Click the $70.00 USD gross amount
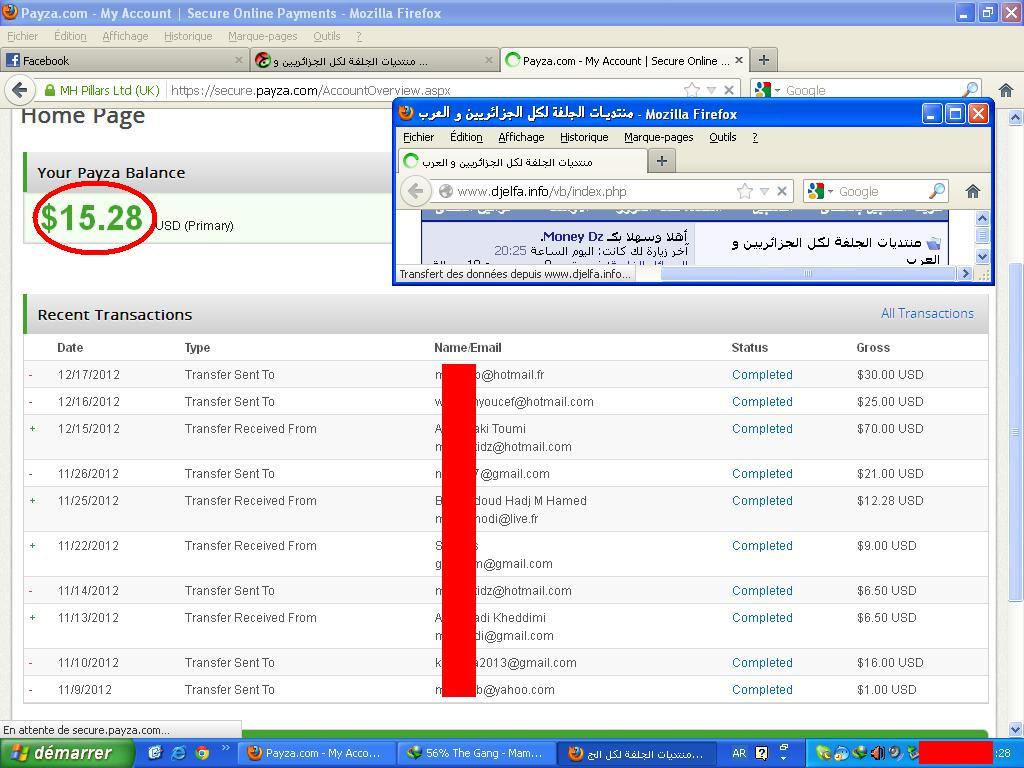Screen dimensions: 1024x768 (x=890, y=428)
